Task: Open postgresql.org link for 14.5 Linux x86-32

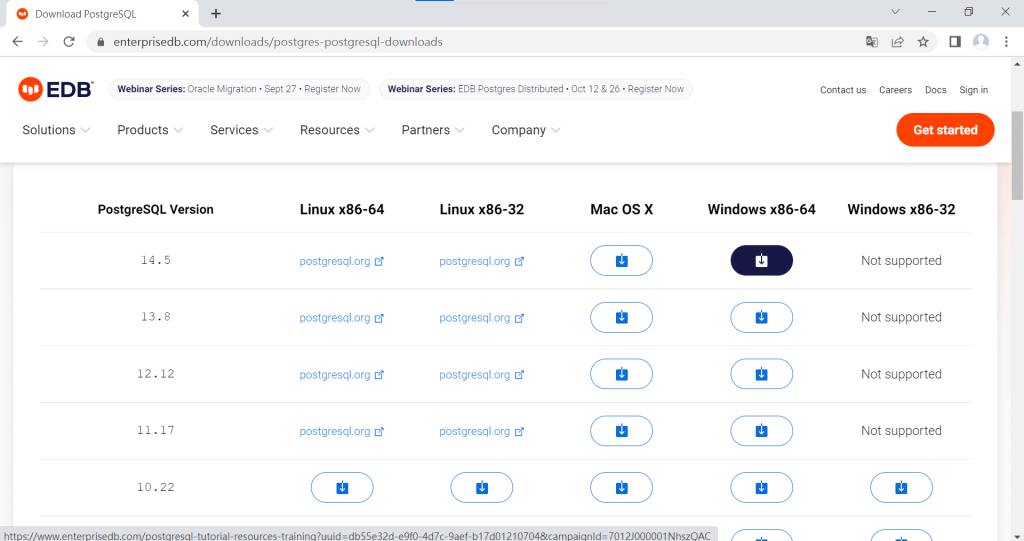Action: click(x=481, y=261)
